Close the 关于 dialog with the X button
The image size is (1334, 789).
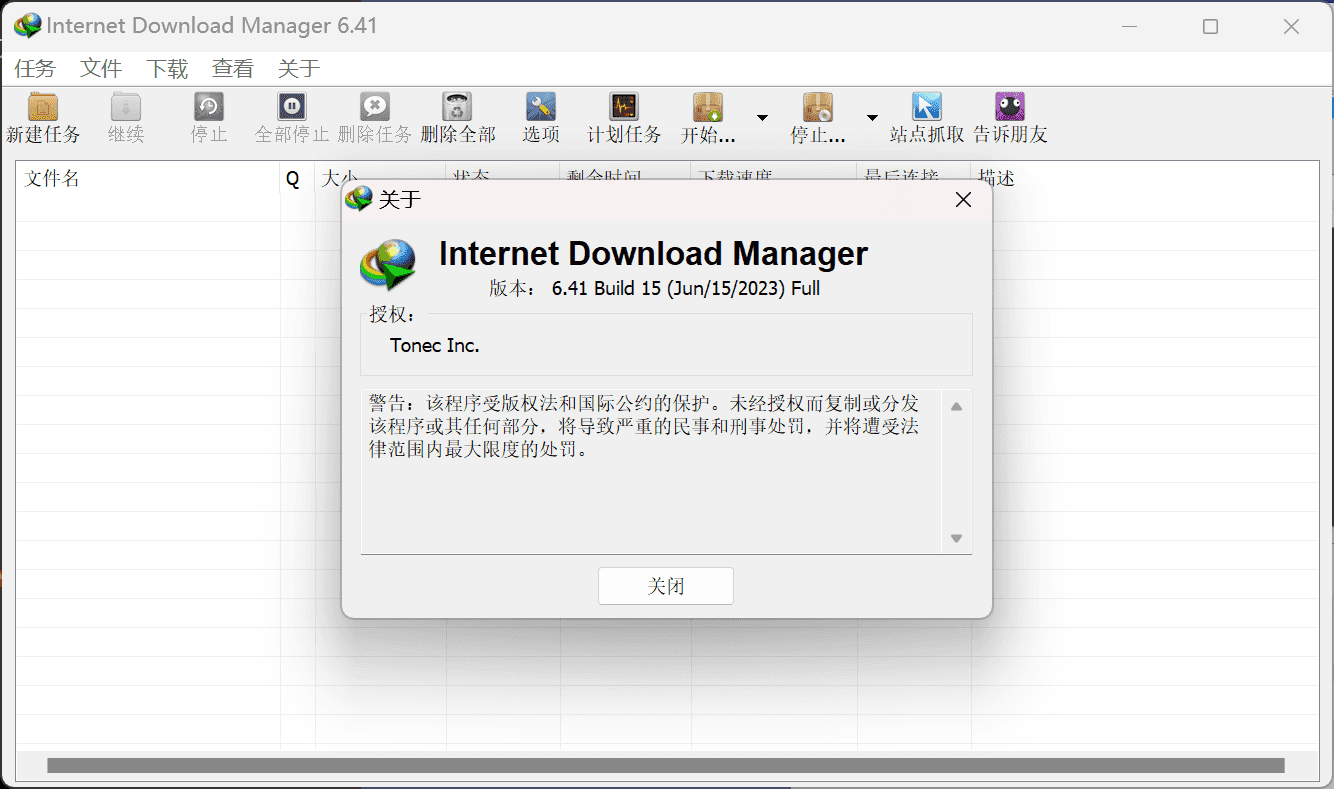963,200
